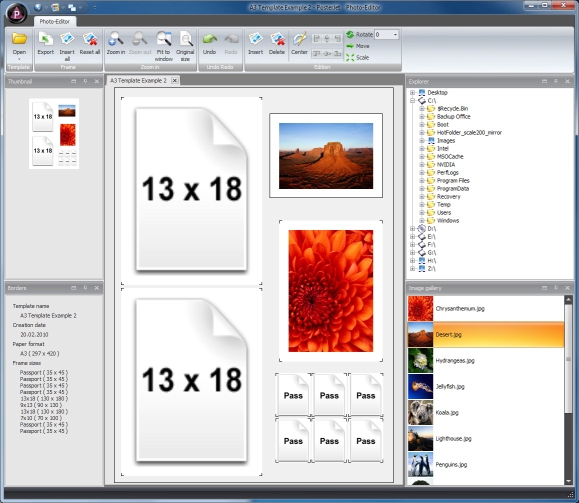Screen dimensions: 579x503
Task: Delete the selected frame image
Action: 277,44
